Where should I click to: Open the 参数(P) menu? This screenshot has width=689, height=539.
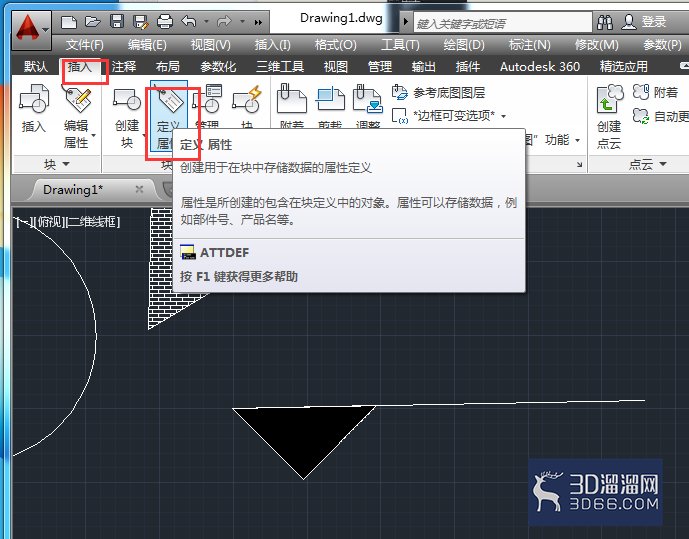662,45
